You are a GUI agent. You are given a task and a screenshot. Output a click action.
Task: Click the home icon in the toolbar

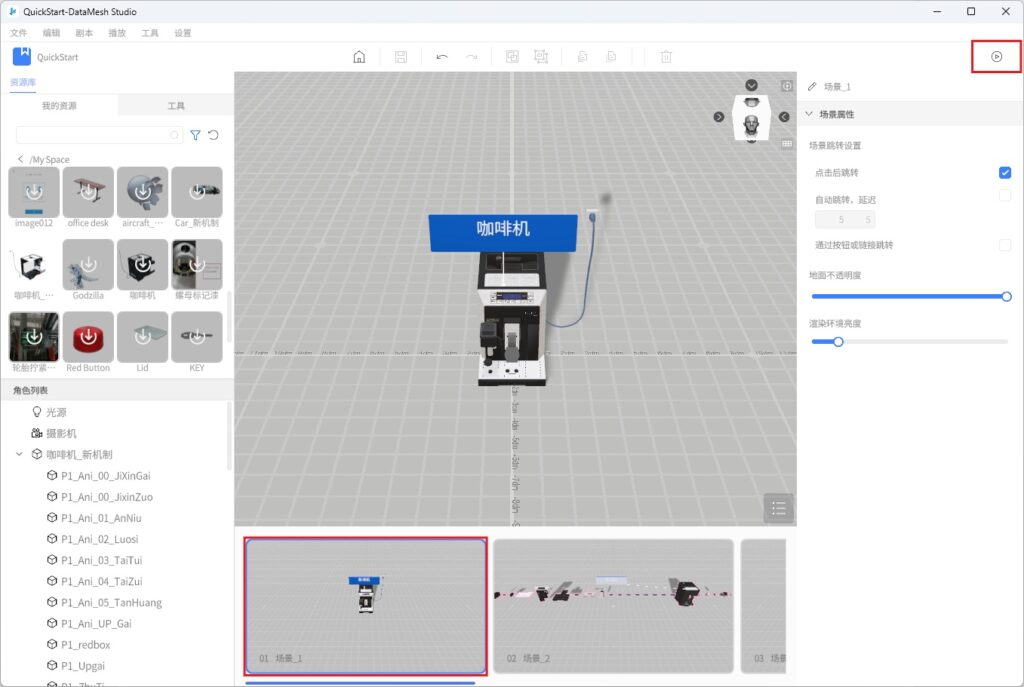tap(359, 57)
